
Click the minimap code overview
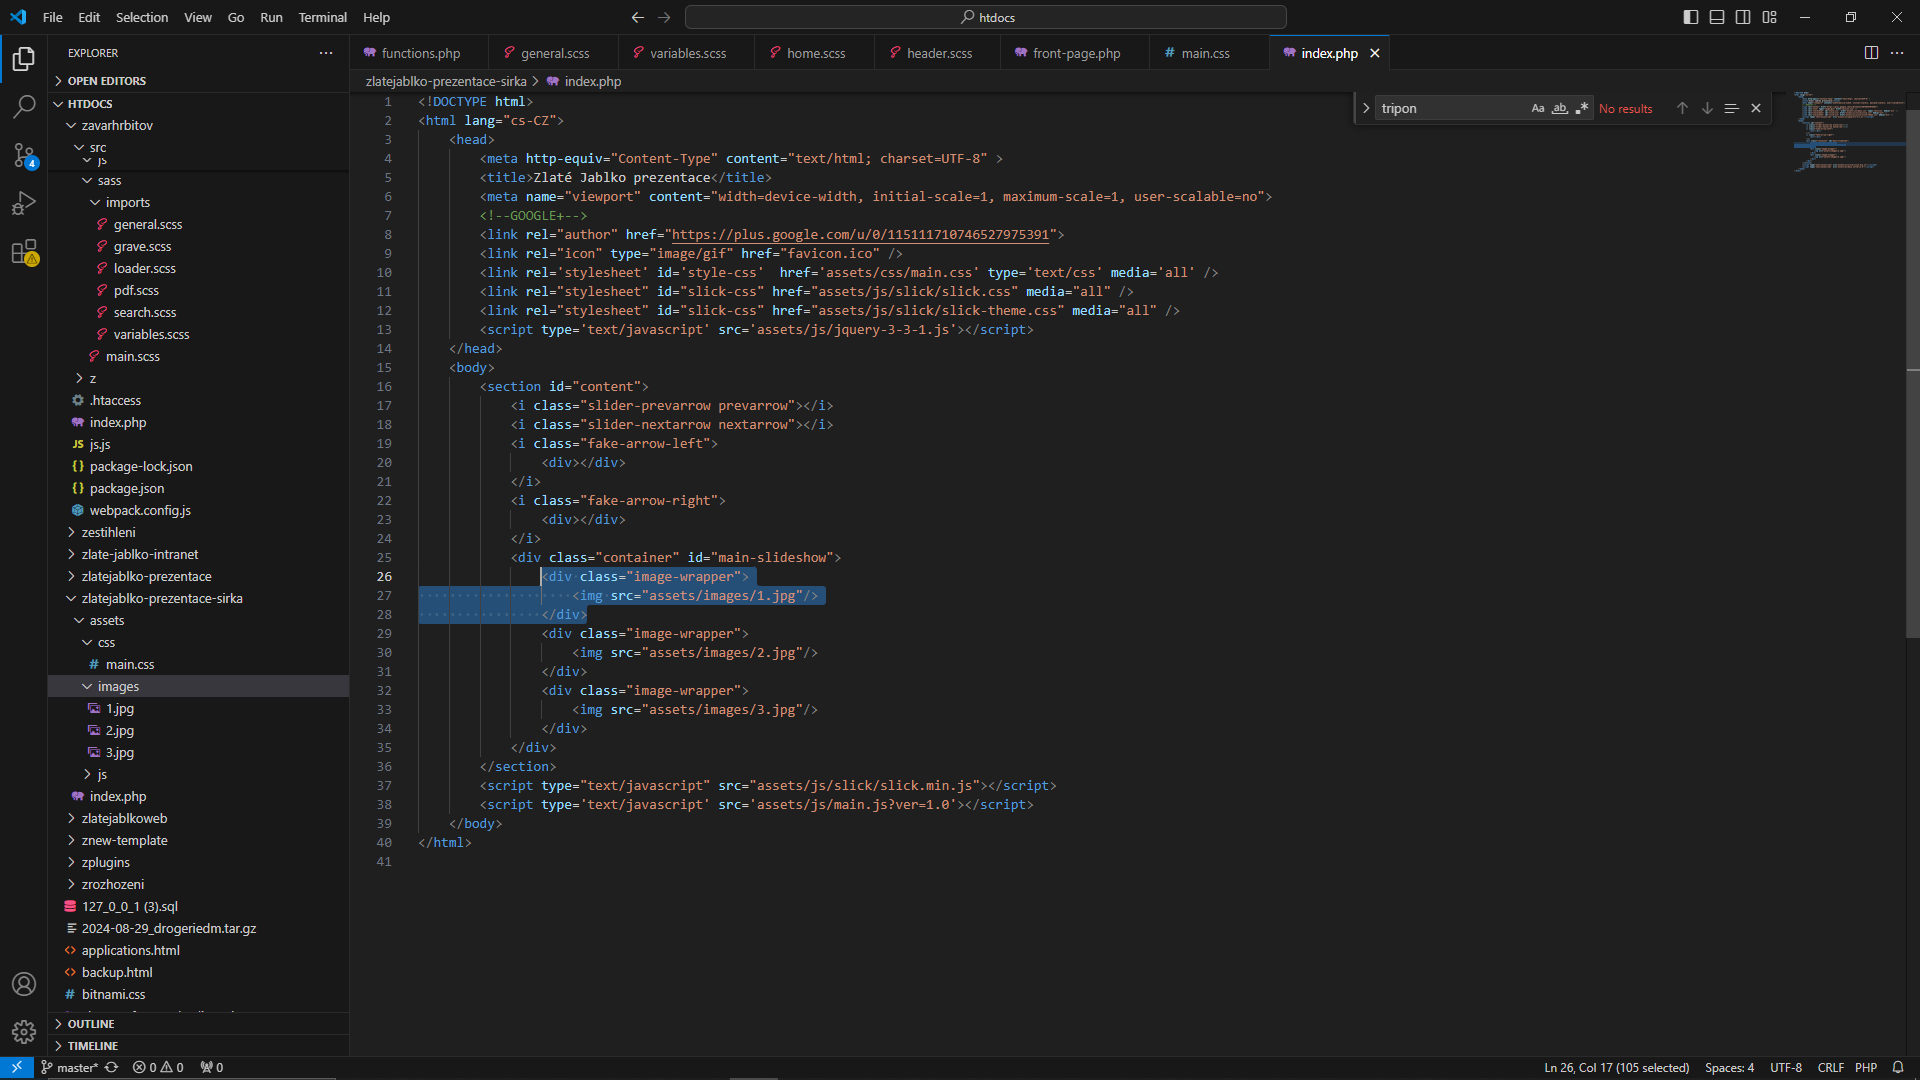point(1849,131)
